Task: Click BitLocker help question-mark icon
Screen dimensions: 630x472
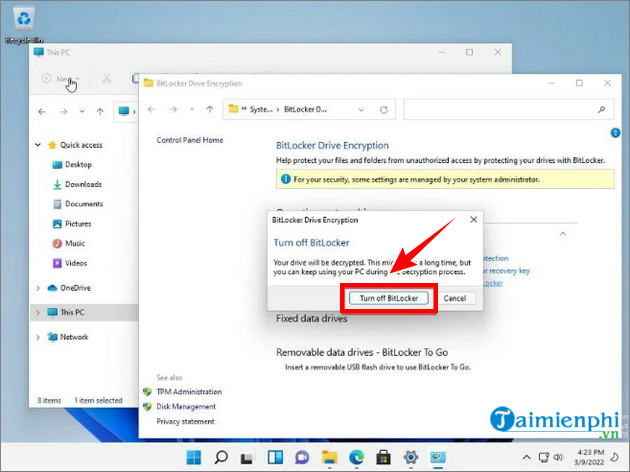Action: [615, 133]
